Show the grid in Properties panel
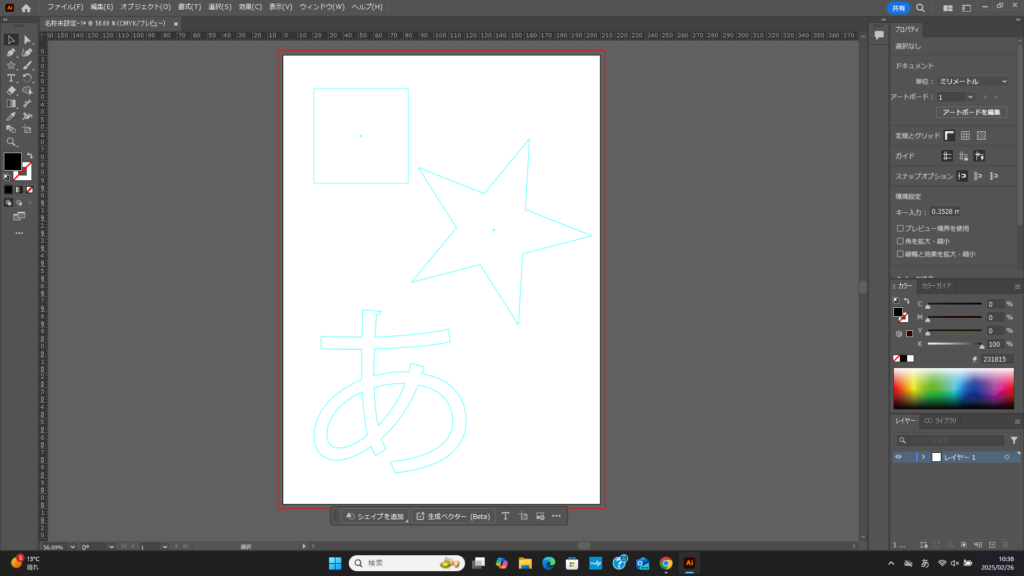Viewport: 1024px width, 576px height. click(965, 135)
